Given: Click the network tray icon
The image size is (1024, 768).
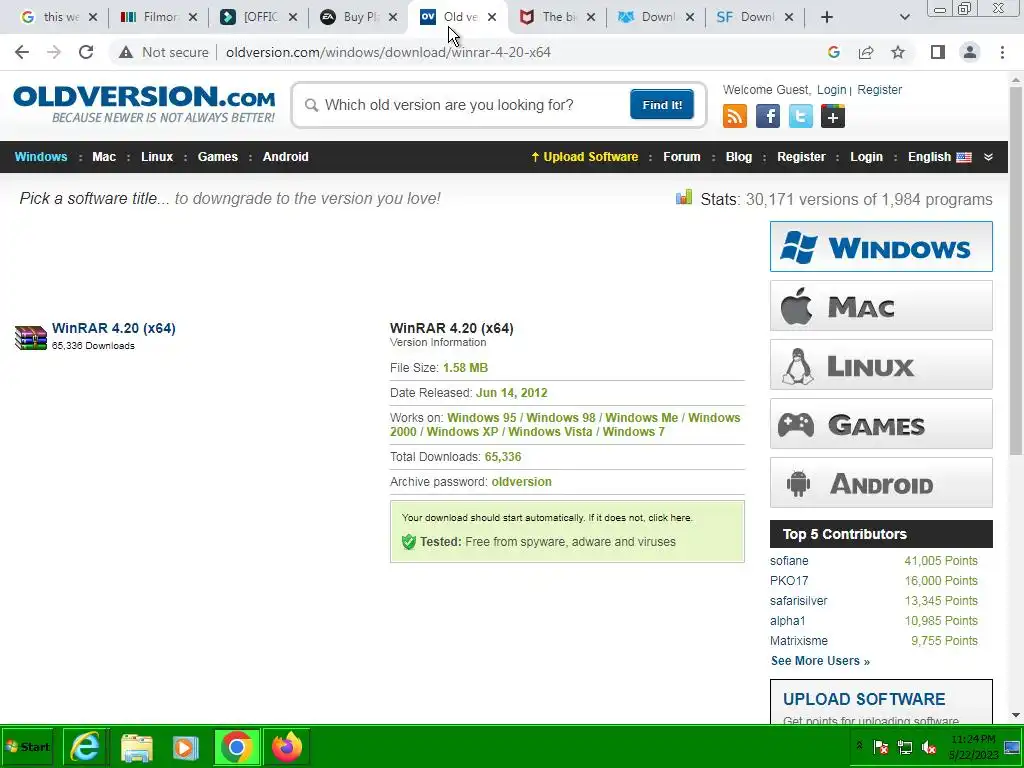Looking at the screenshot, I should tap(905, 747).
